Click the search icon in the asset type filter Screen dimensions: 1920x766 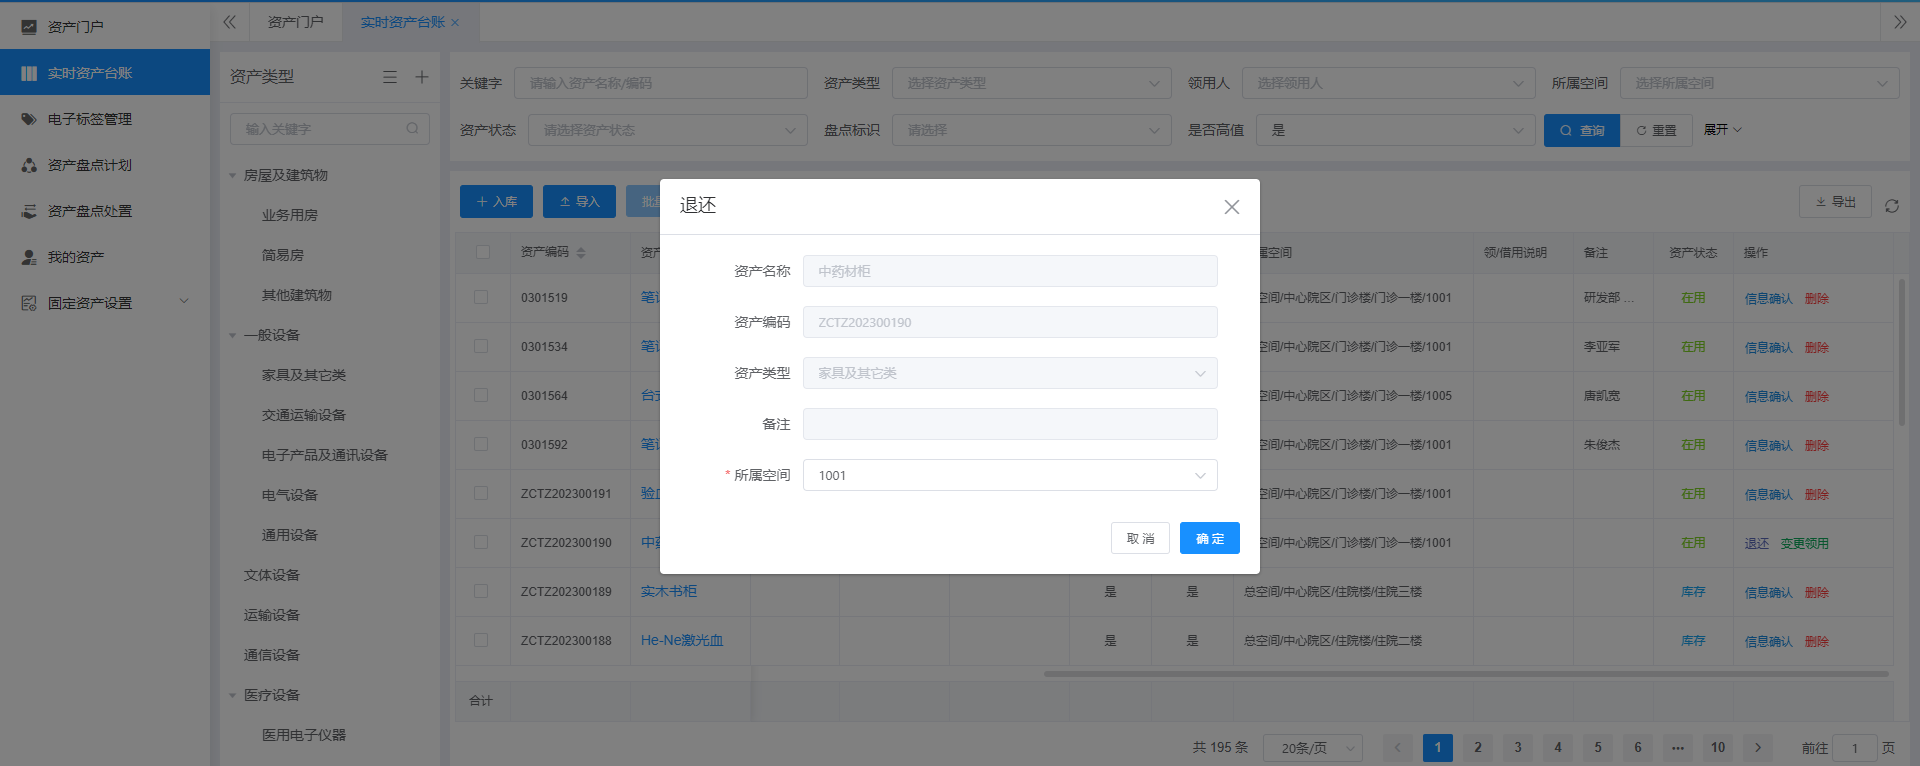click(x=412, y=129)
